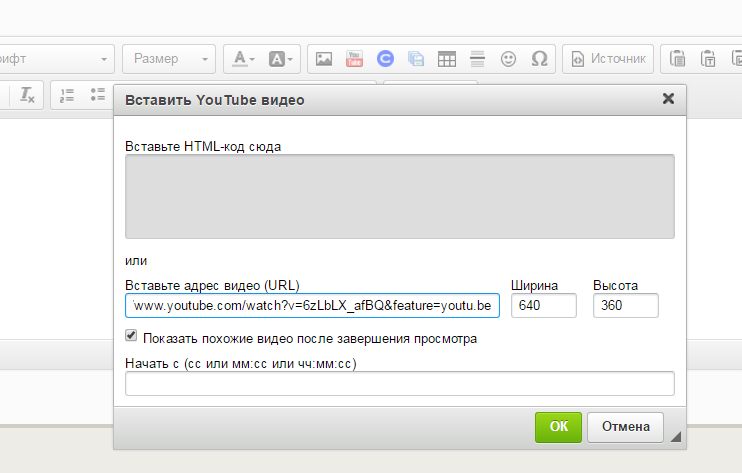
Task: Click the Paste clipboard icon
Action: click(677, 59)
